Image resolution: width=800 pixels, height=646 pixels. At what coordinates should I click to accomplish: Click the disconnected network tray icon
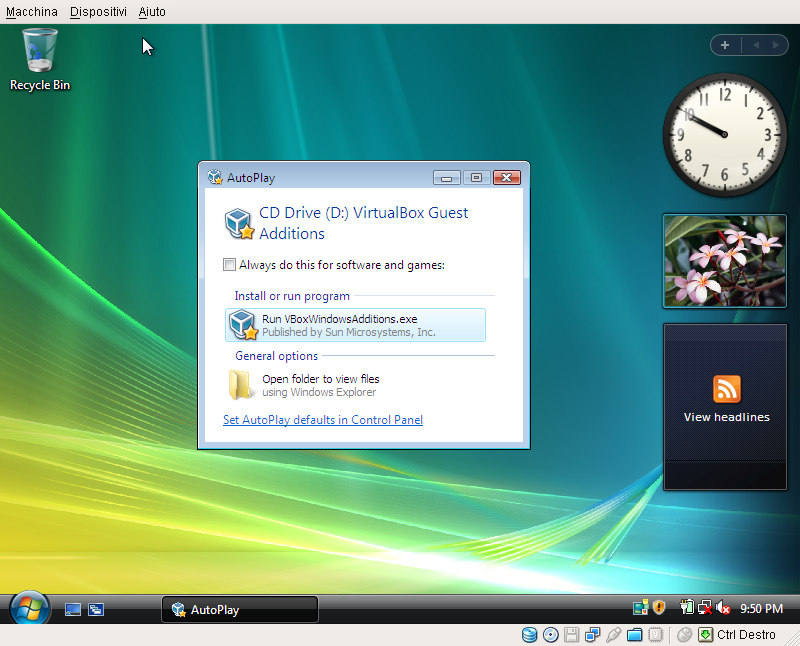(704, 608)
